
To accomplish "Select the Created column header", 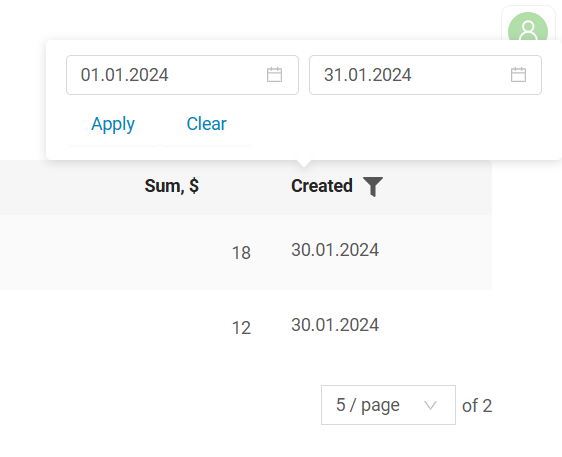I will 322,186.
